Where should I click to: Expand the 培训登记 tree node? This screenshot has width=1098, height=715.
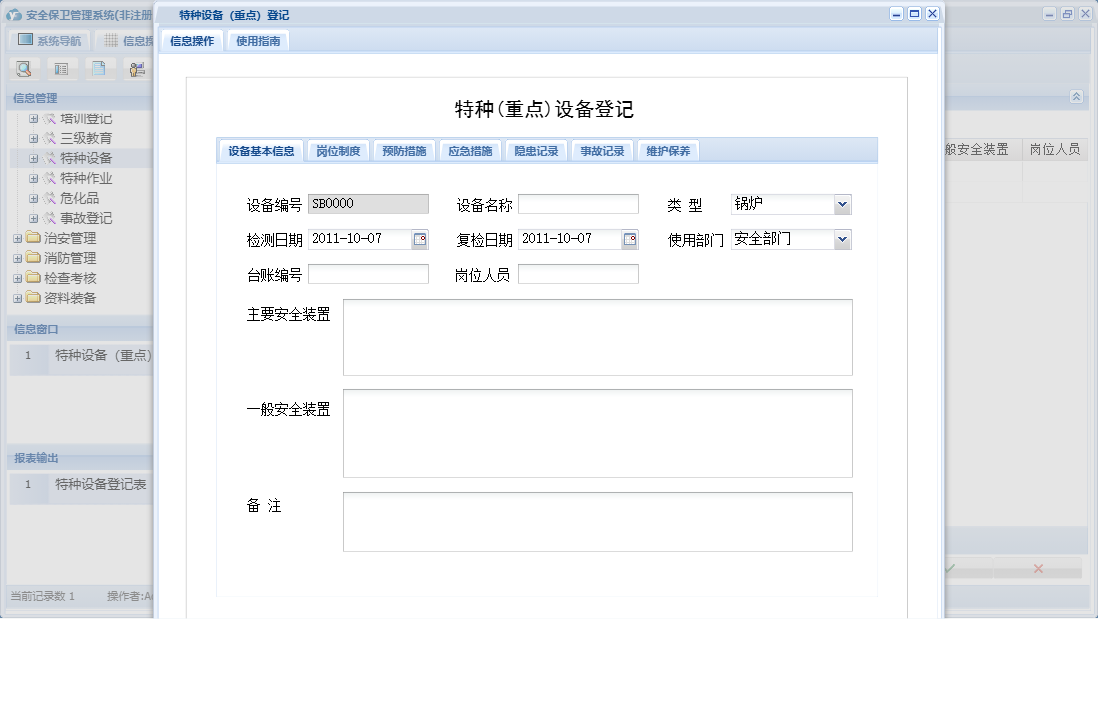[x=34, y=117]
